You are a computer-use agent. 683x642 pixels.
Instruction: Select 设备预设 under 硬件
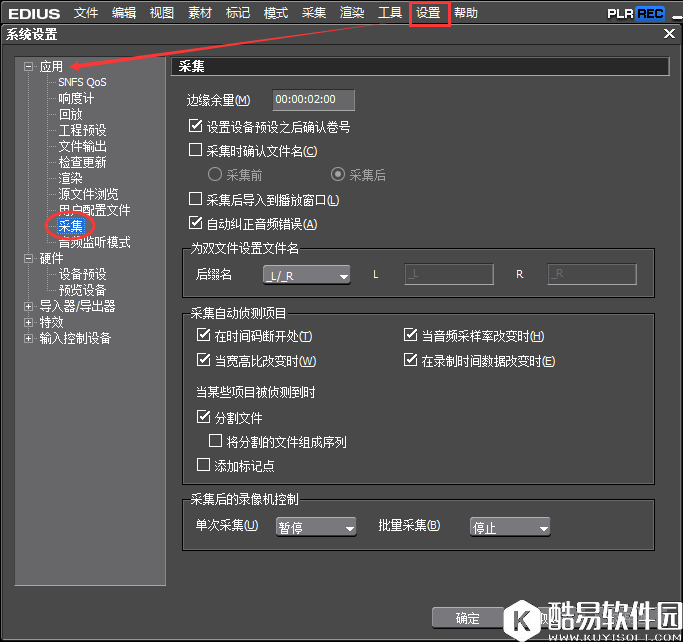pyautogui.click(x=82, y=274)
